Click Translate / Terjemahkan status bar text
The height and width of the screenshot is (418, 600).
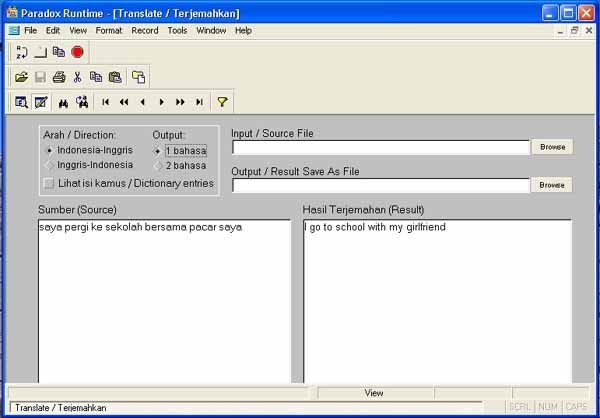[60, 408]
